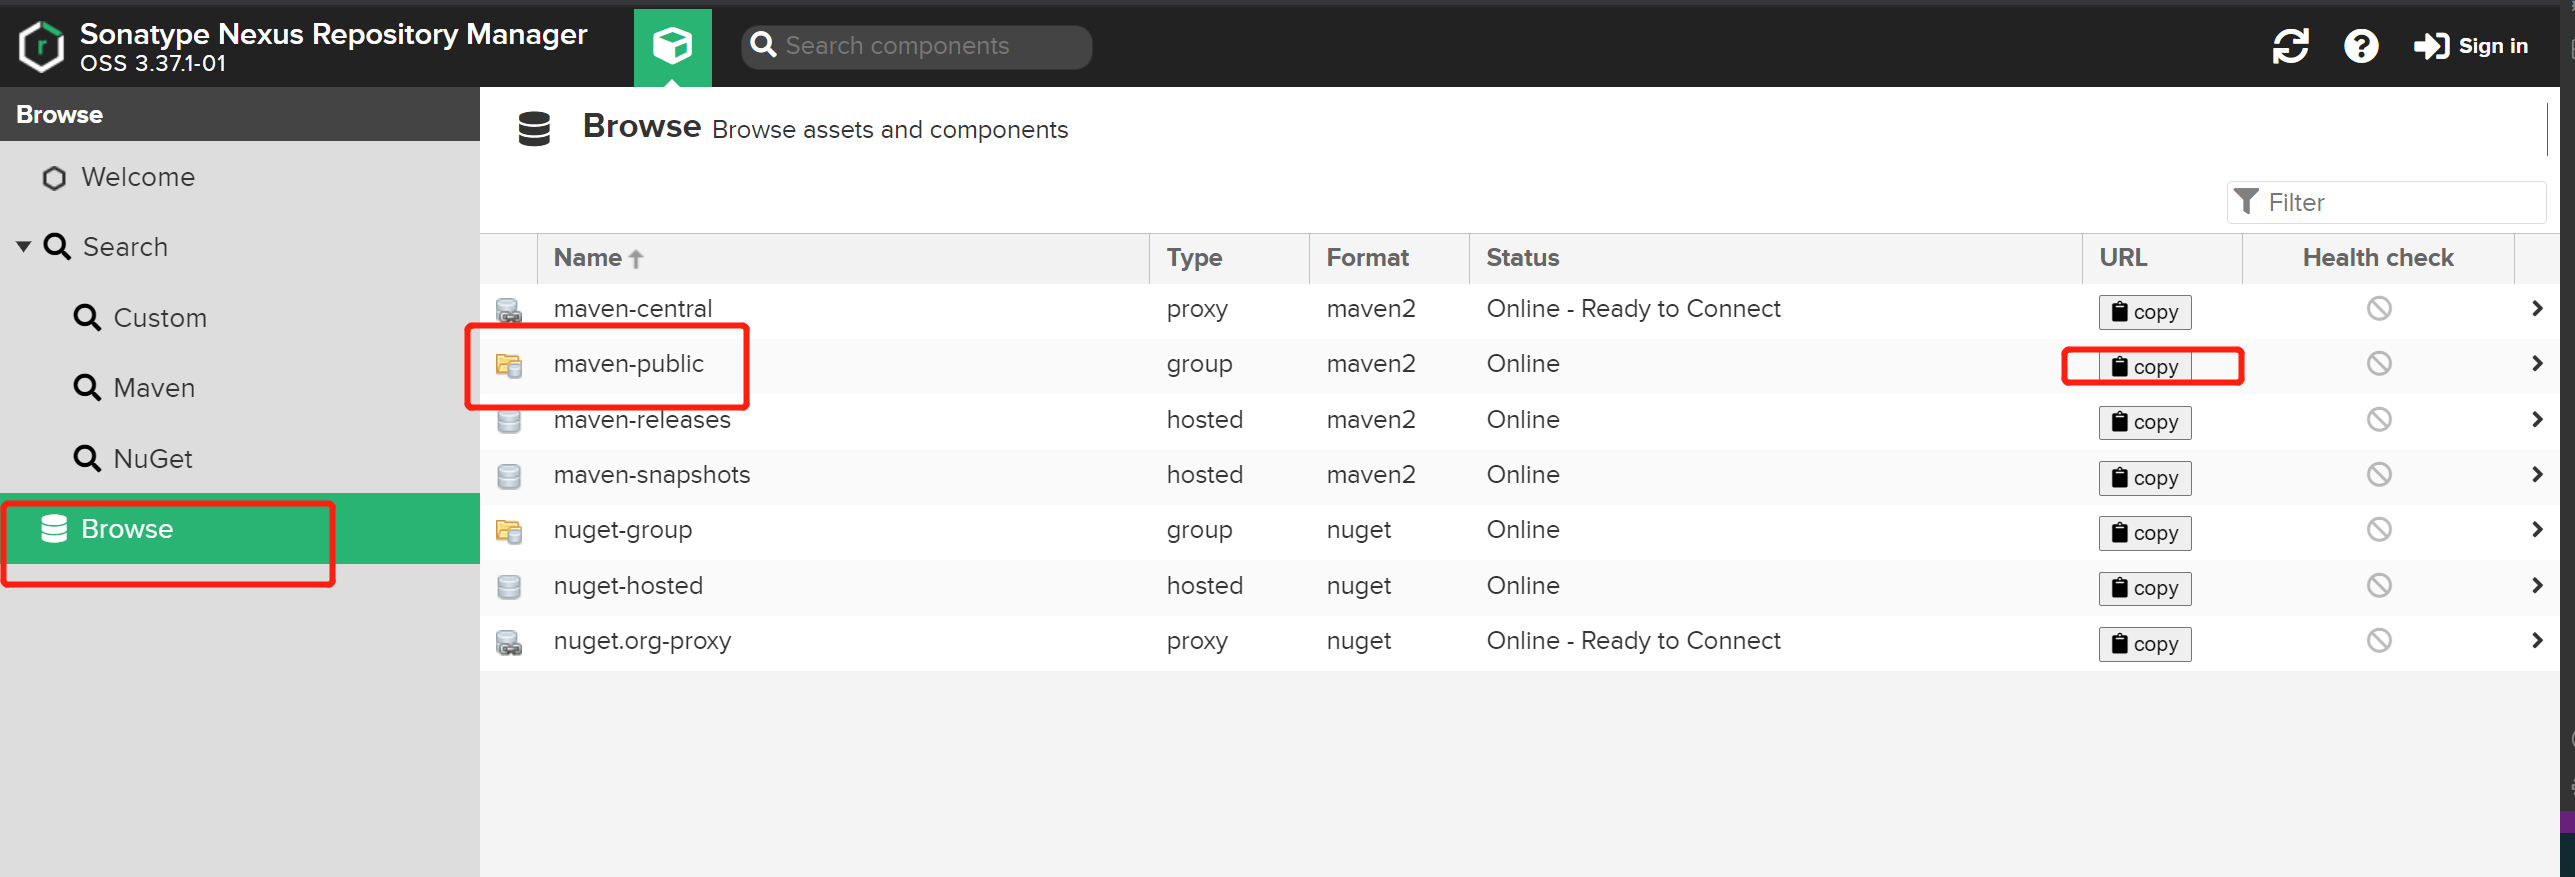Click health check icon for nuget.org-proxy
The width and height of the screenshot is (2575, 877).
pos(2379,640)
